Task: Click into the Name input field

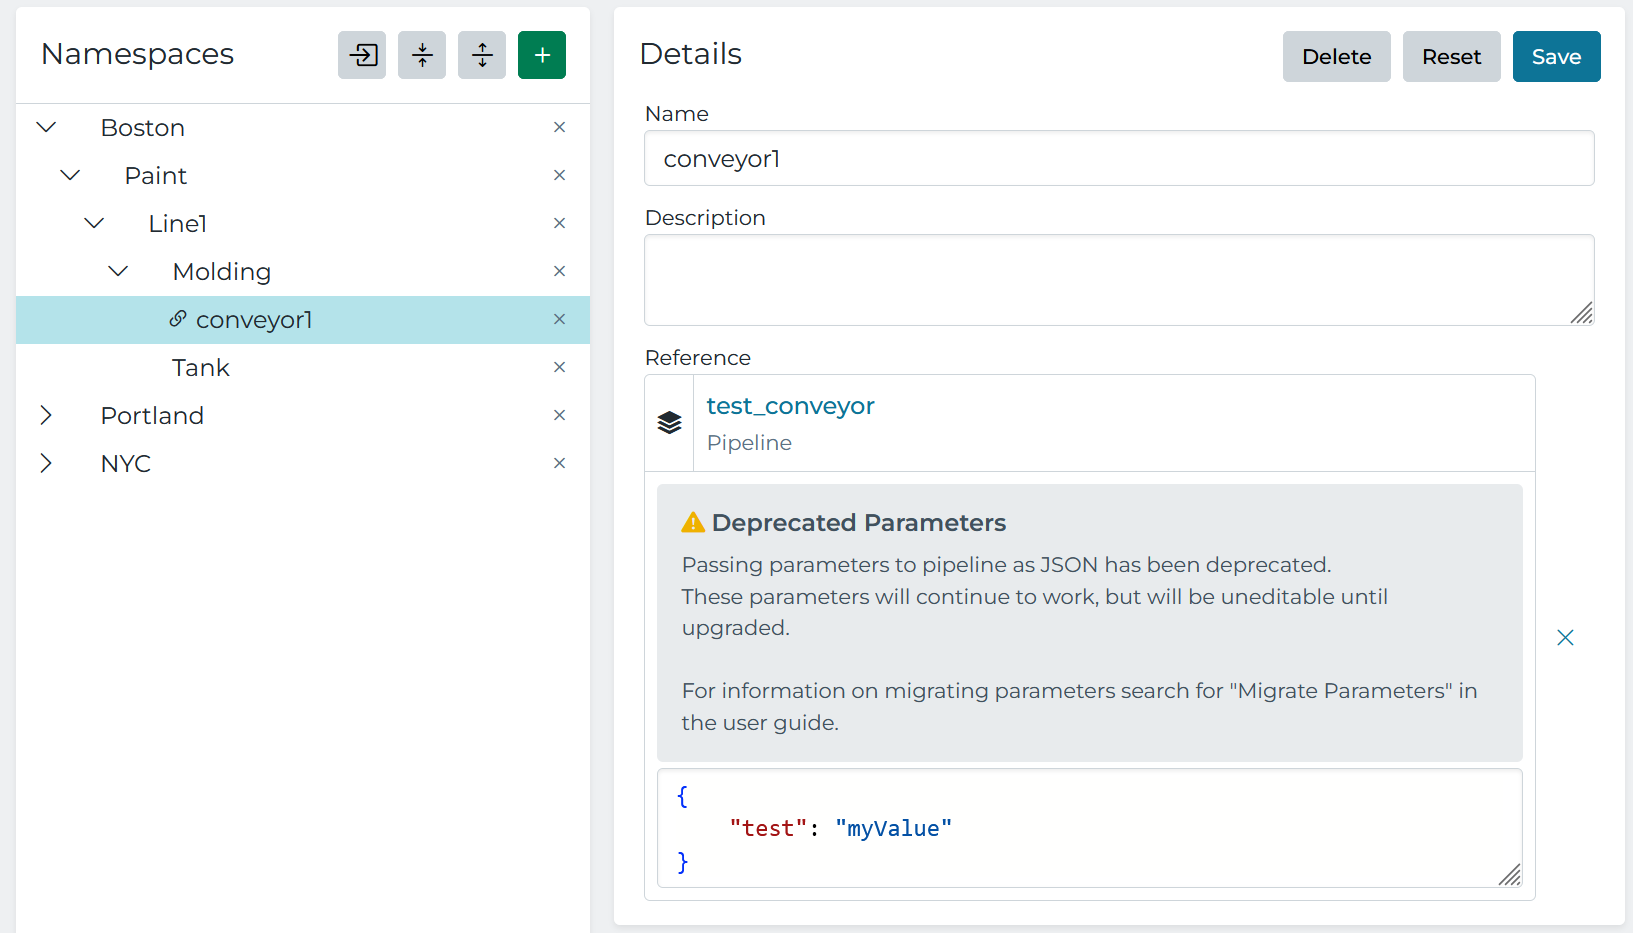Action: pos(1119,158)
